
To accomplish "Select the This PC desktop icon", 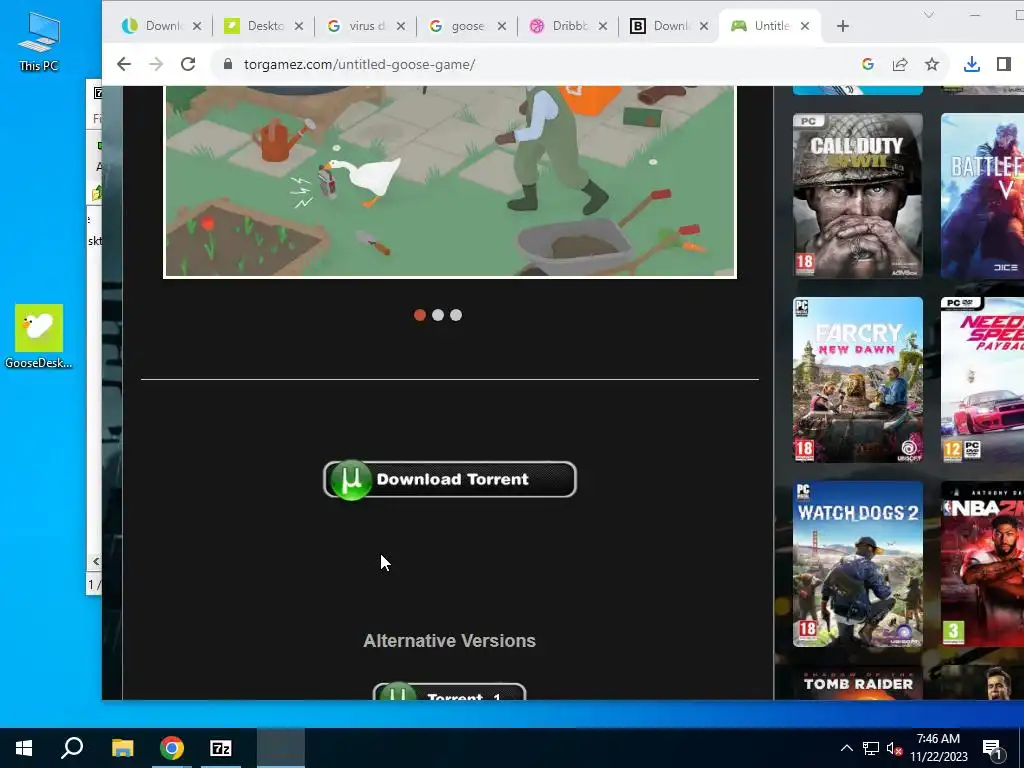I will coord(39,41).
